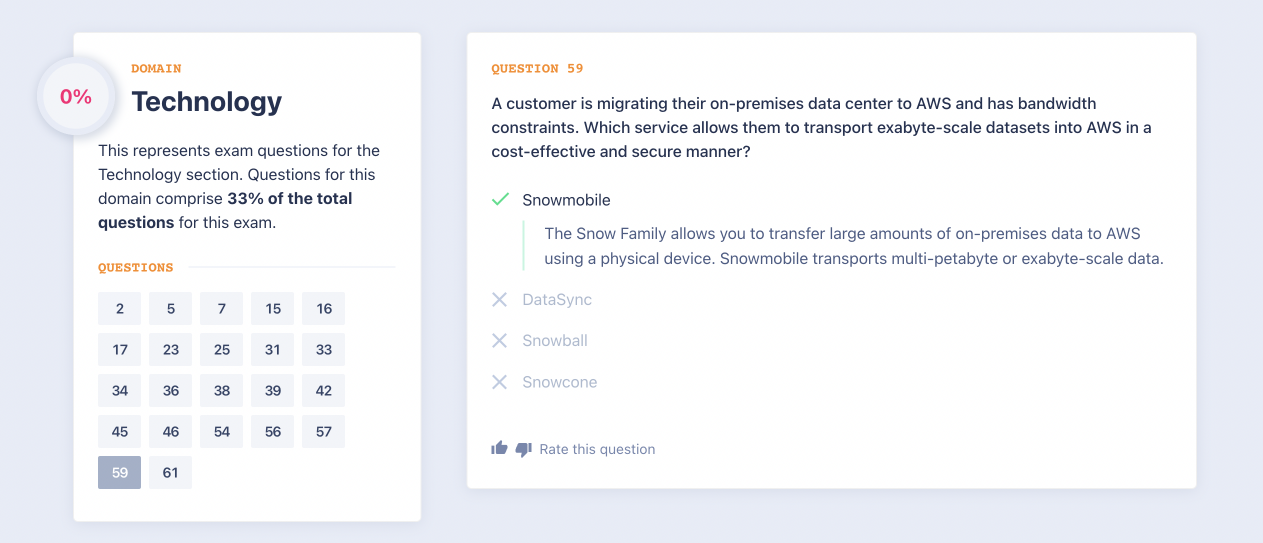Select the DataSync answer option

pos(557,299)
